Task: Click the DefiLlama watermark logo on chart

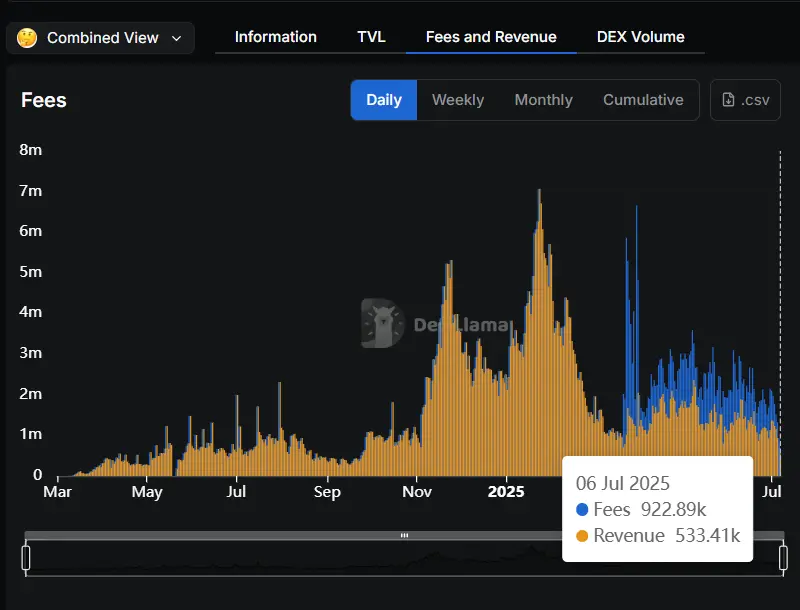Action: [382, 324]
